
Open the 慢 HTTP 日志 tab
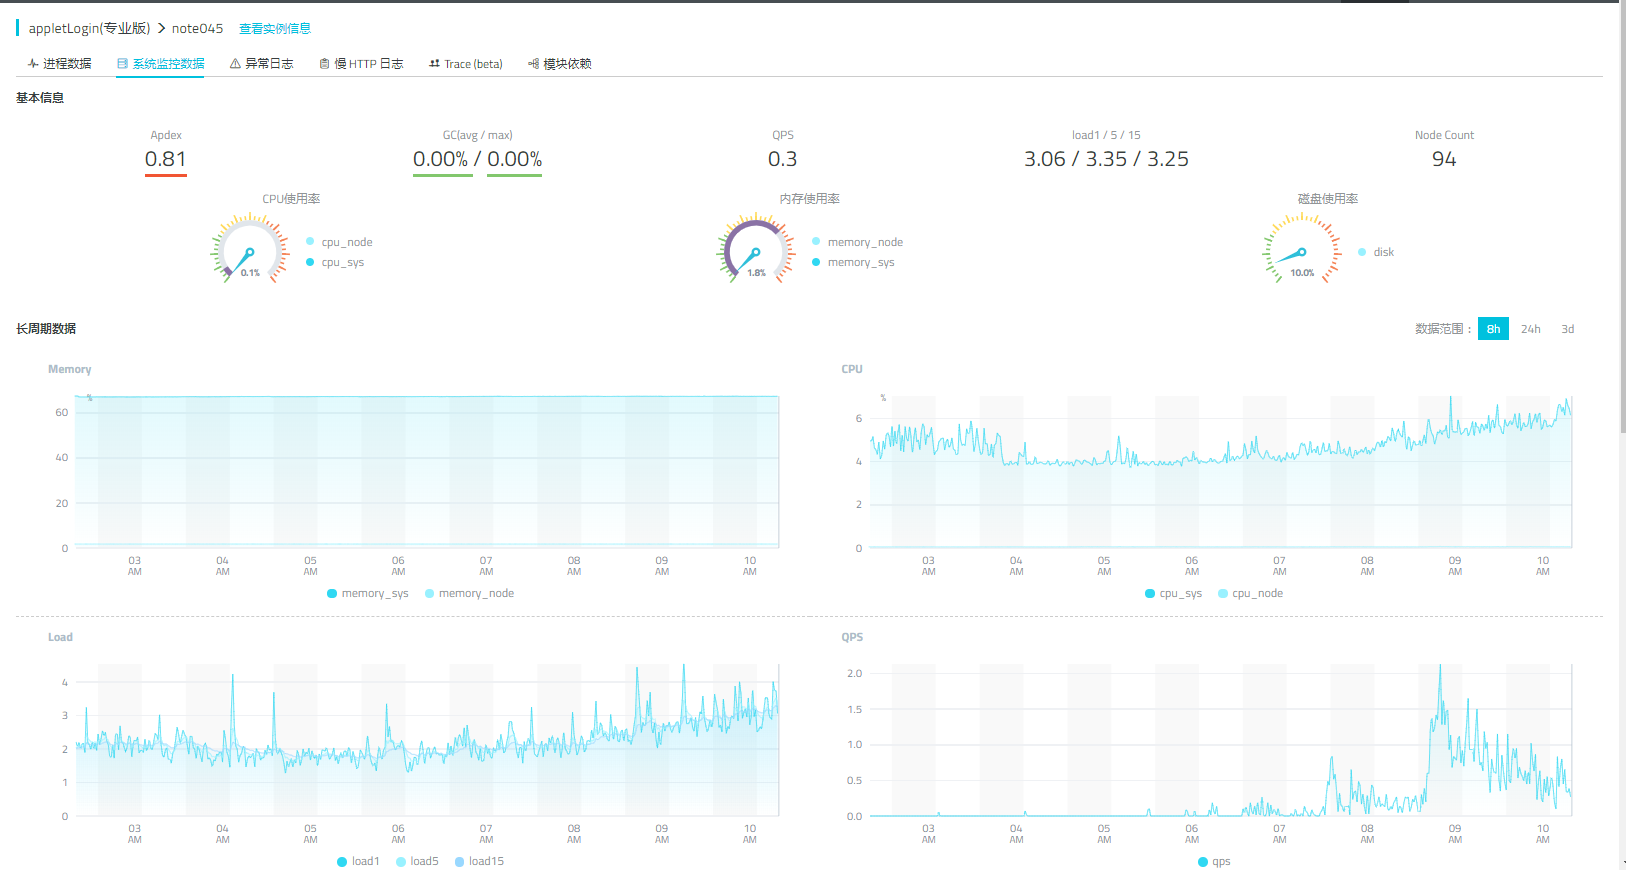[361, 64]
